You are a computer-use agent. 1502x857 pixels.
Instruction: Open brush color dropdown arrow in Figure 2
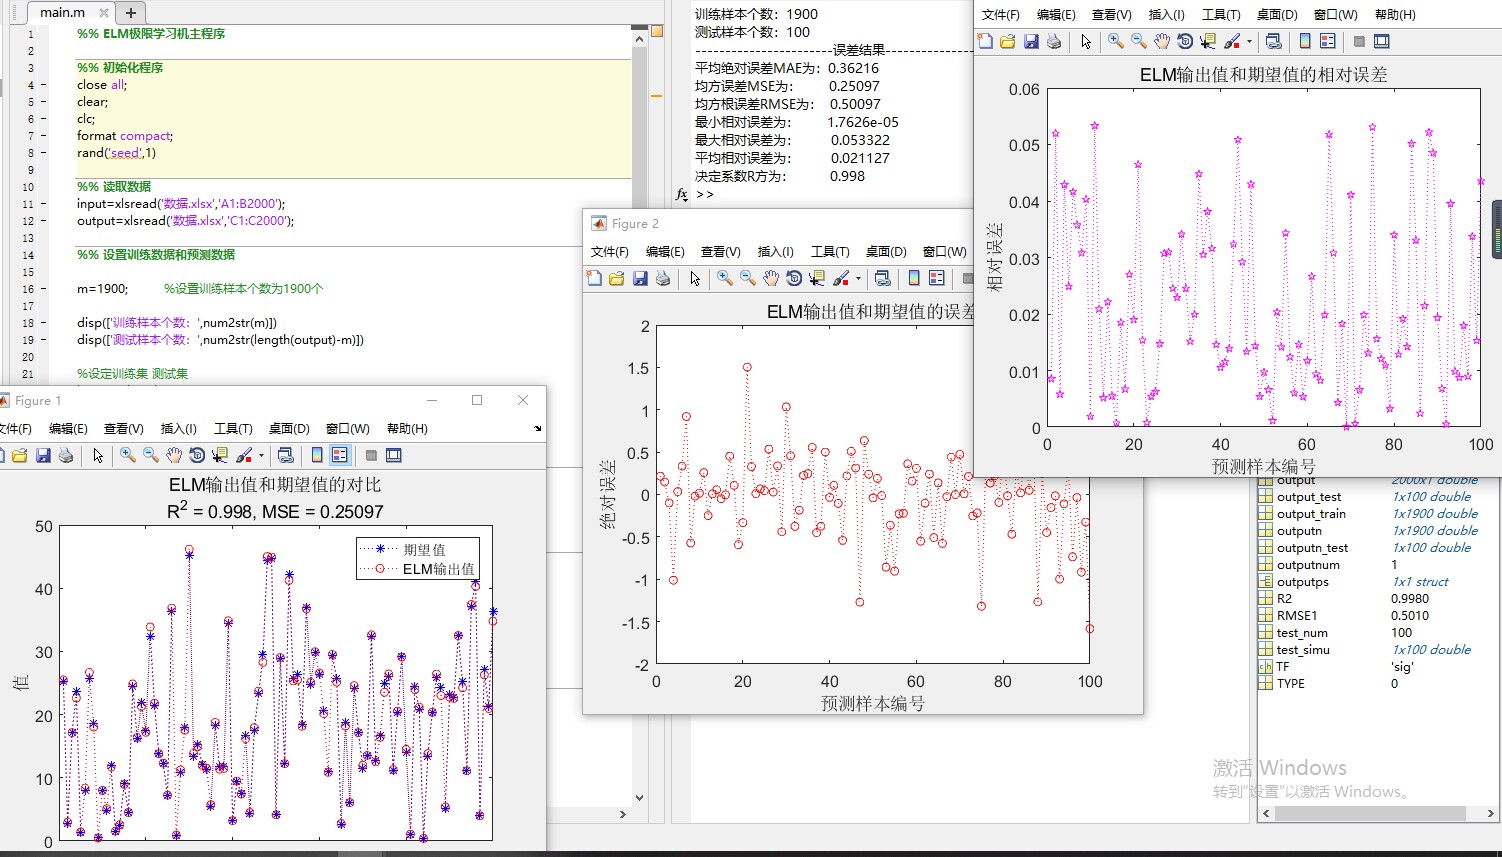pos(858,279)
